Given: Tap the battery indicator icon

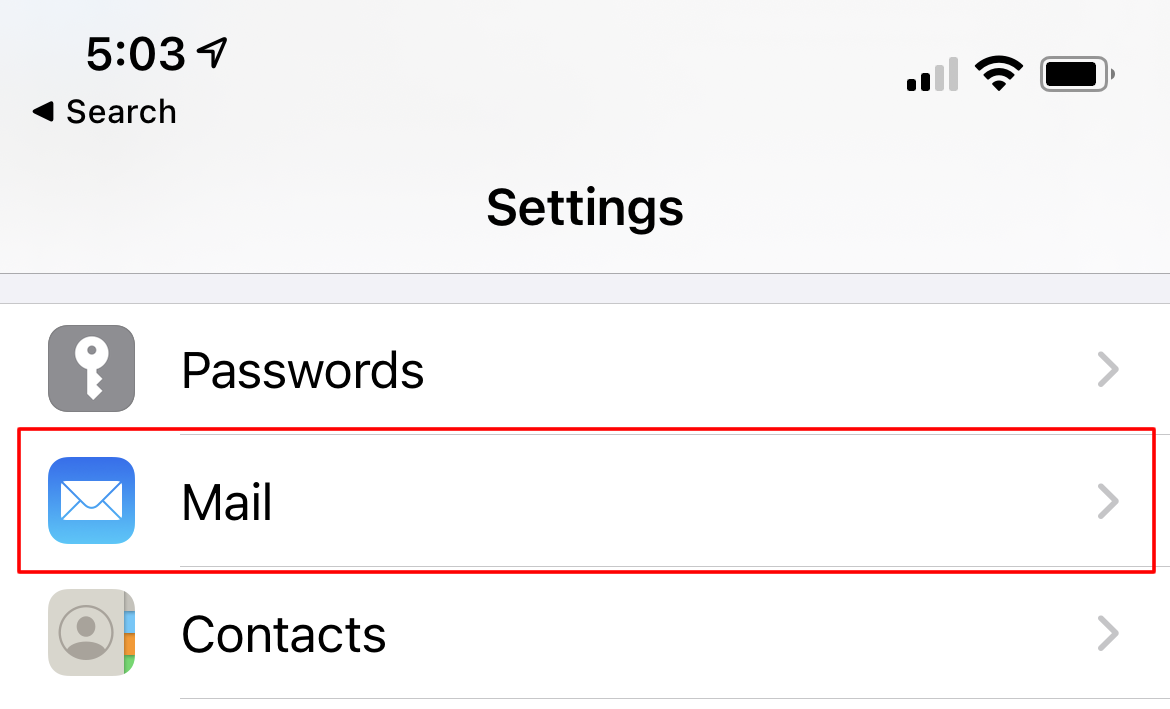Looking at the screenshot, I should 1077,74.
